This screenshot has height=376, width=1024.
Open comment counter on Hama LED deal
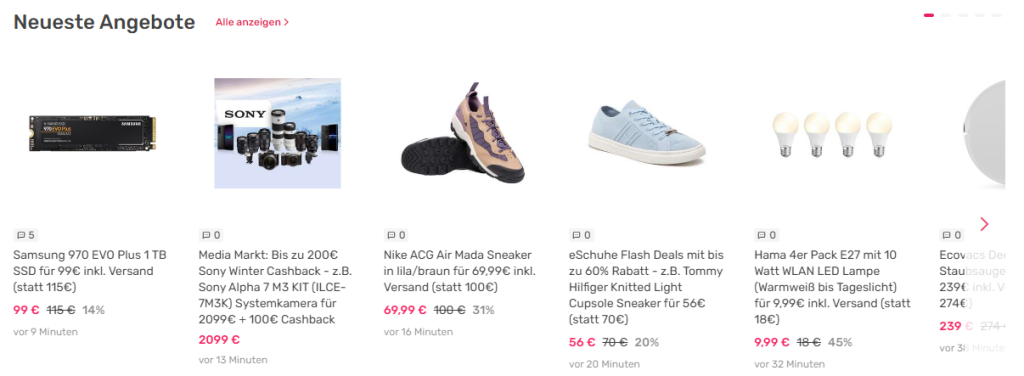click(766, 235)
